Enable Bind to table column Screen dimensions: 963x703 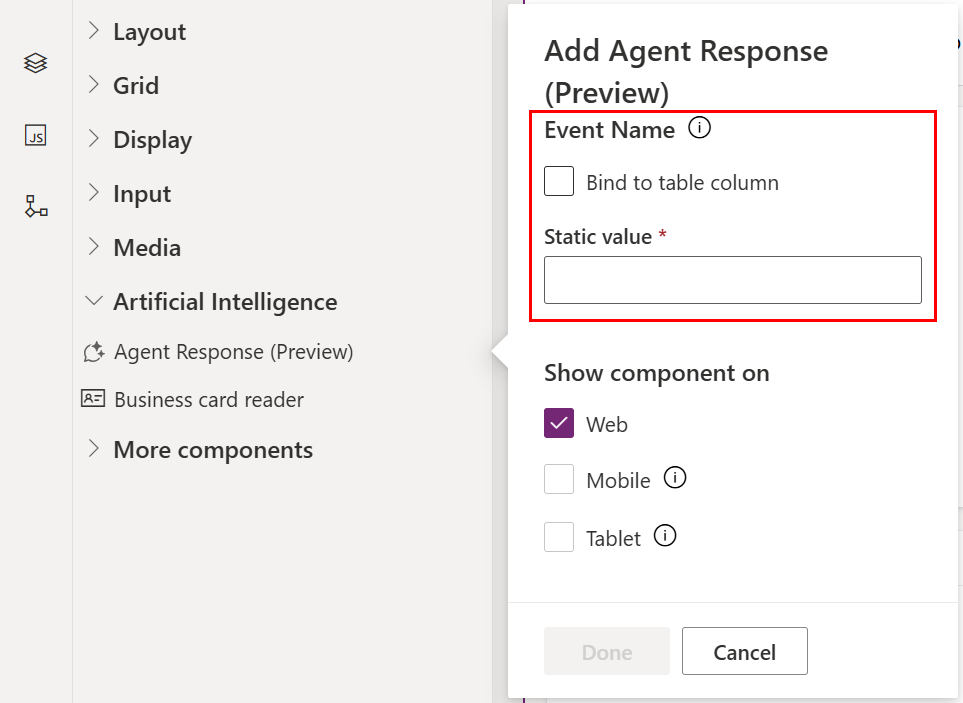[559, 181]
